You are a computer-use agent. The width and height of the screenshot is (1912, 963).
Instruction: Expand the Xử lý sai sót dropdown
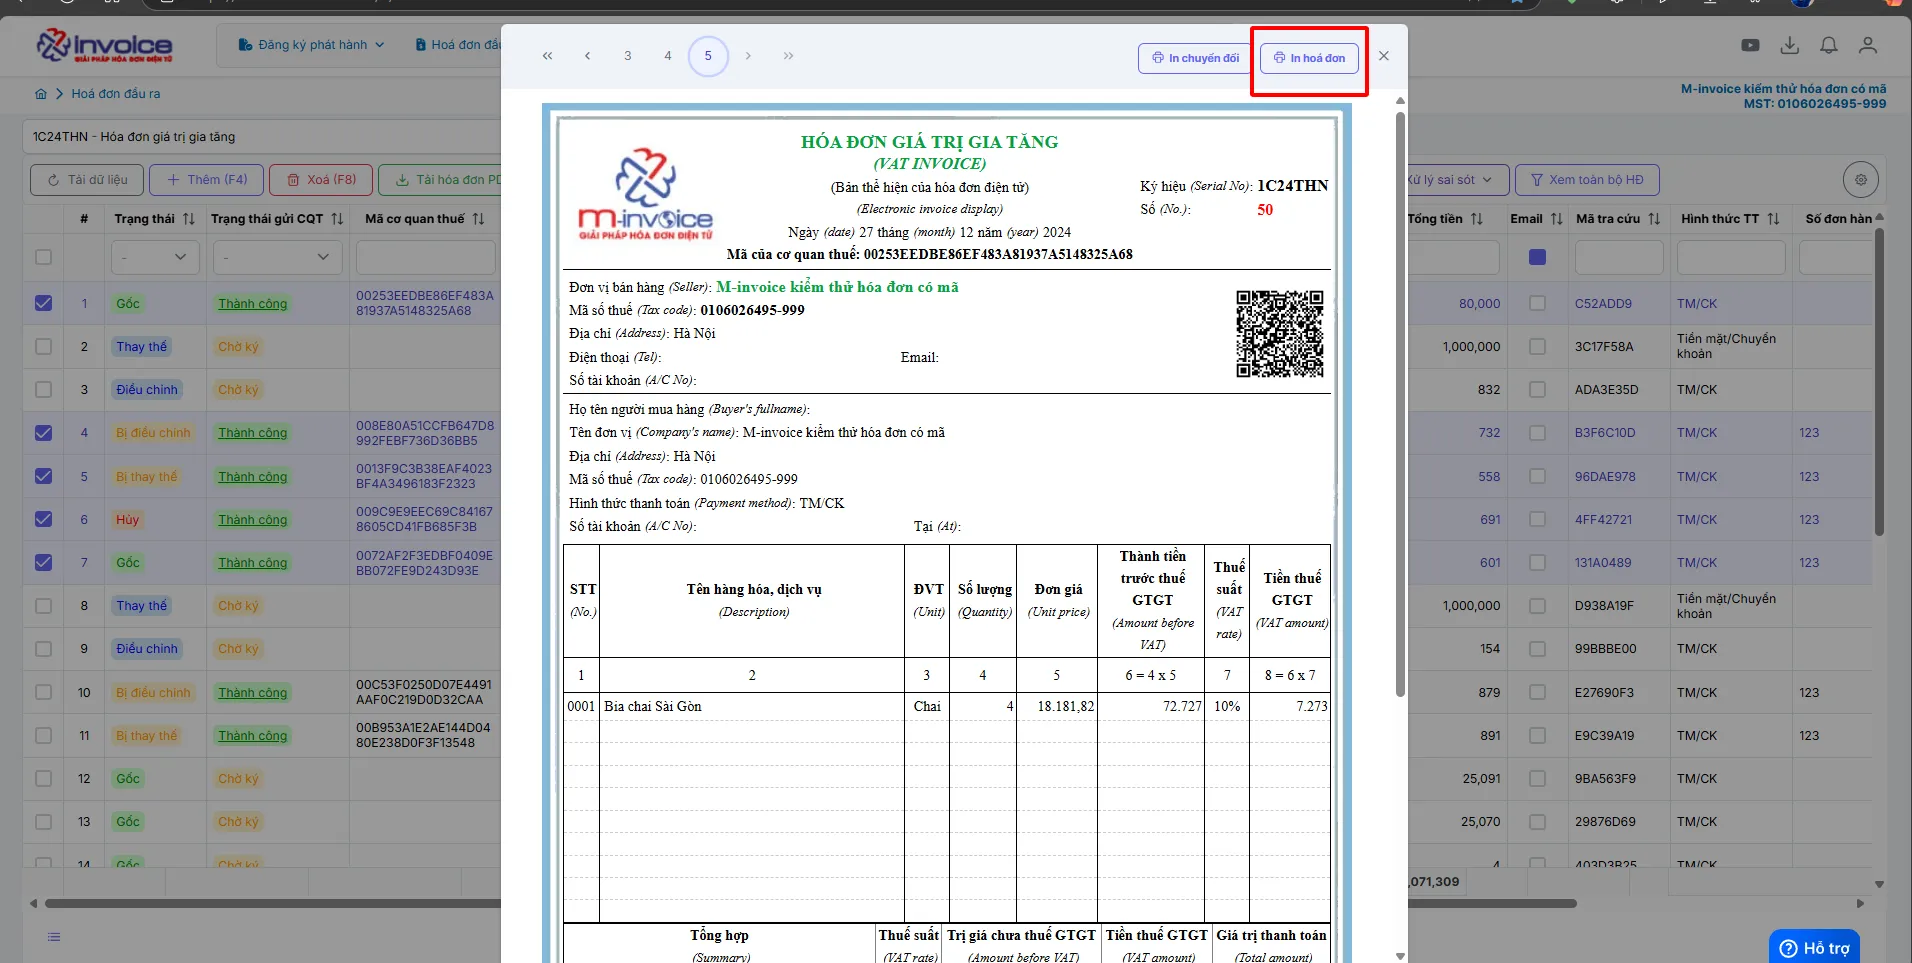(1456, 180)
